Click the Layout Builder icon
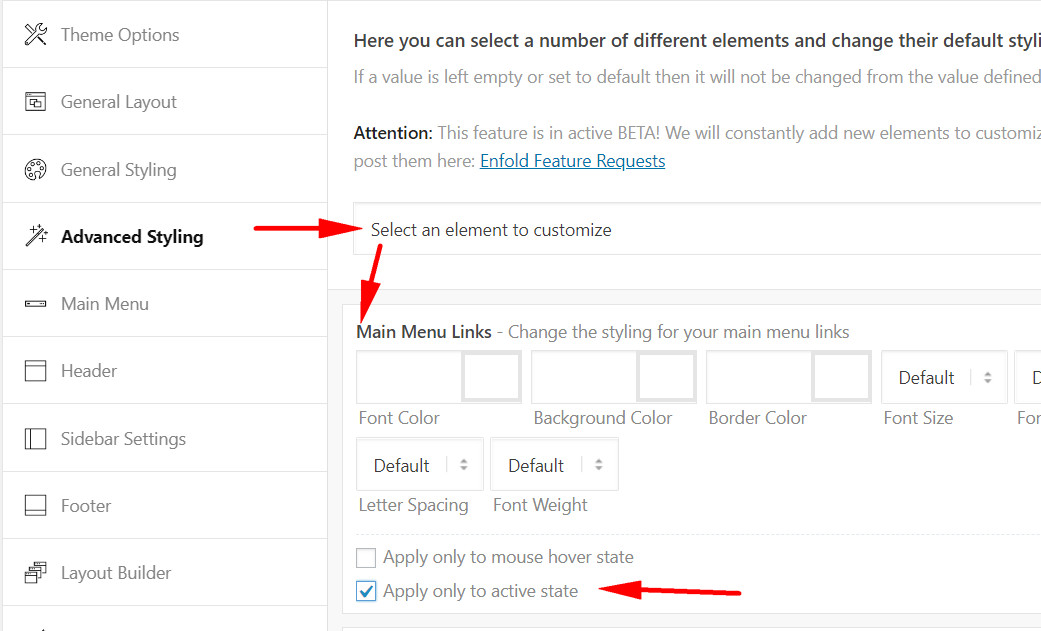The image size is (1041, 631). click(36, 573)
